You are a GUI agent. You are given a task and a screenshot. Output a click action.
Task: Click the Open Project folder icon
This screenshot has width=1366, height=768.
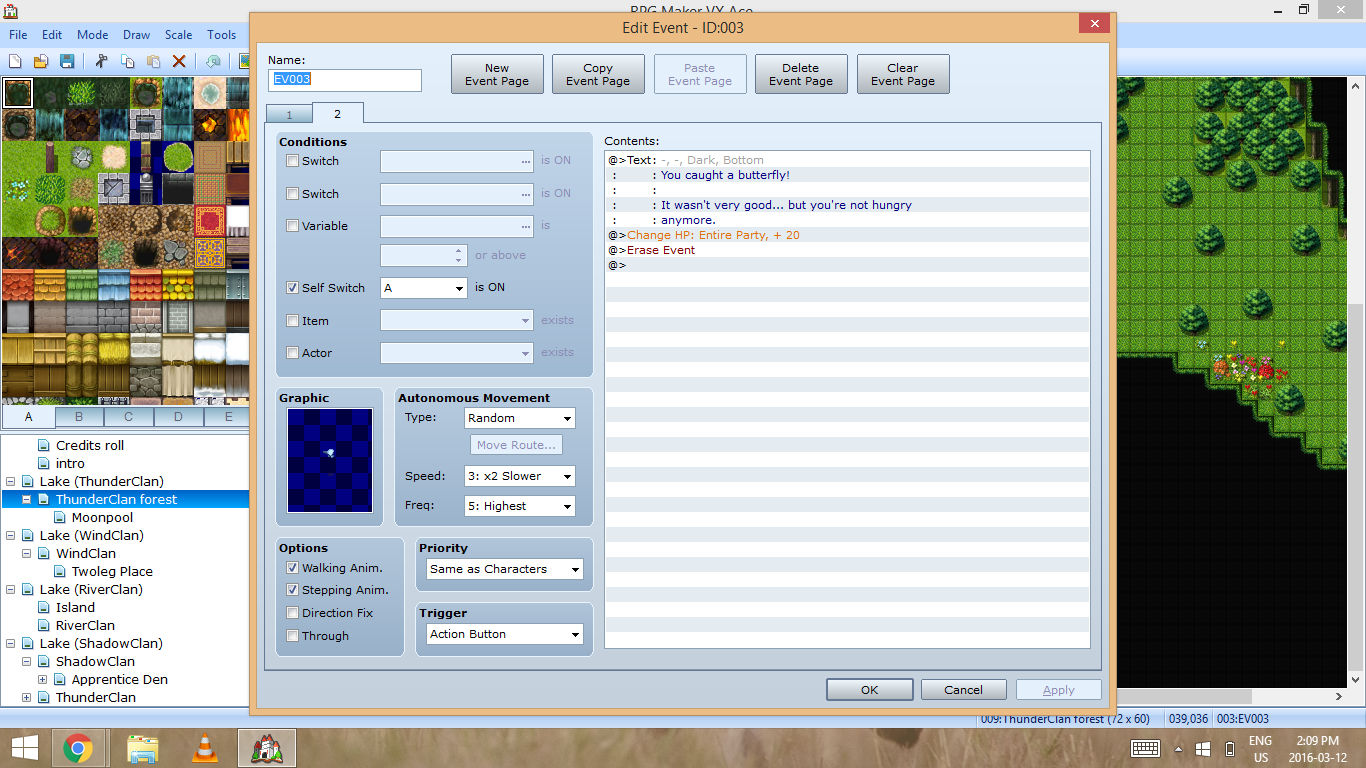42,61
